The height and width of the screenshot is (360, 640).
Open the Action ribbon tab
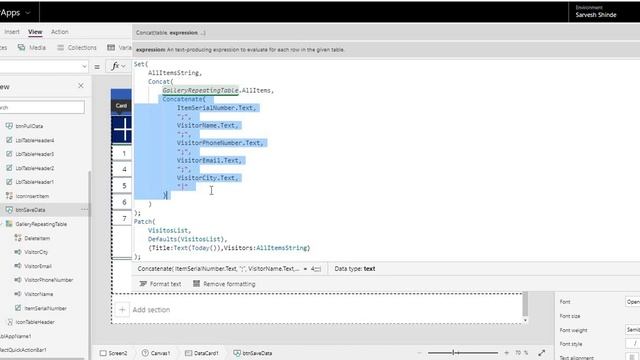(60, 31)
